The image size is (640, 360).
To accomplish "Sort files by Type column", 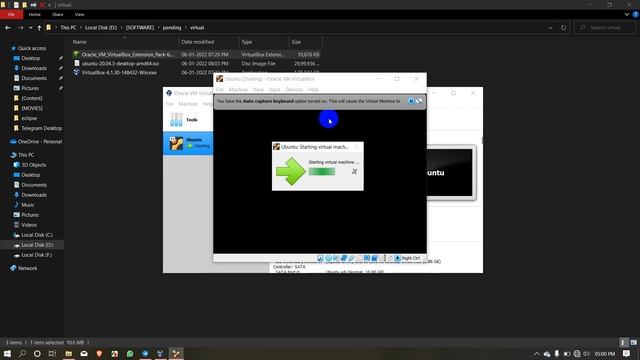I will pos(263,42).
